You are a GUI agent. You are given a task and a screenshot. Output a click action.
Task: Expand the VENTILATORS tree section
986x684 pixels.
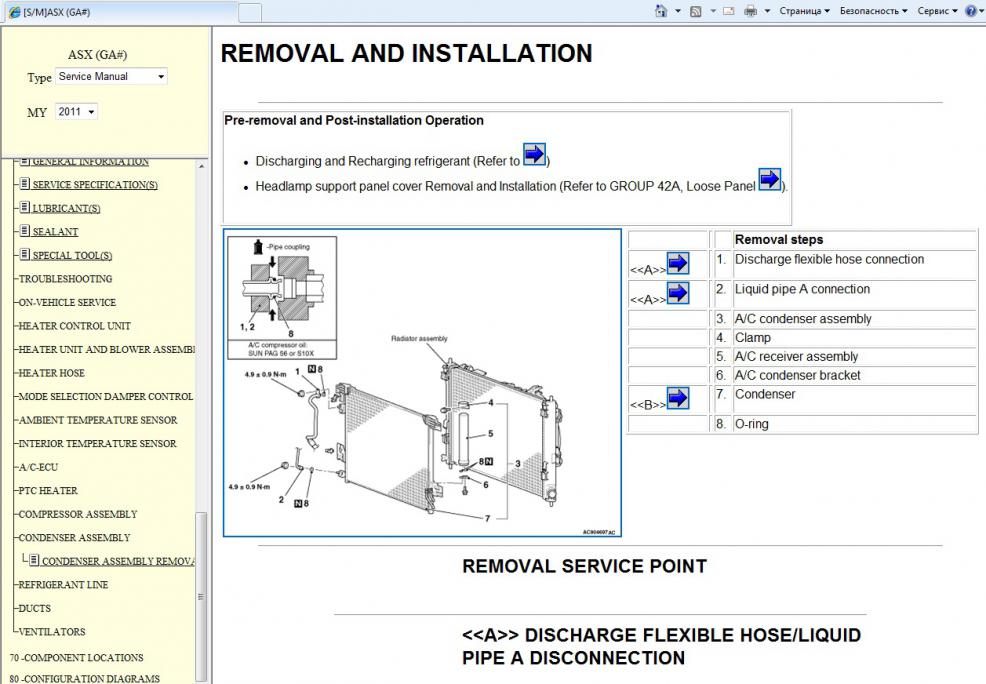click(52, 631)
